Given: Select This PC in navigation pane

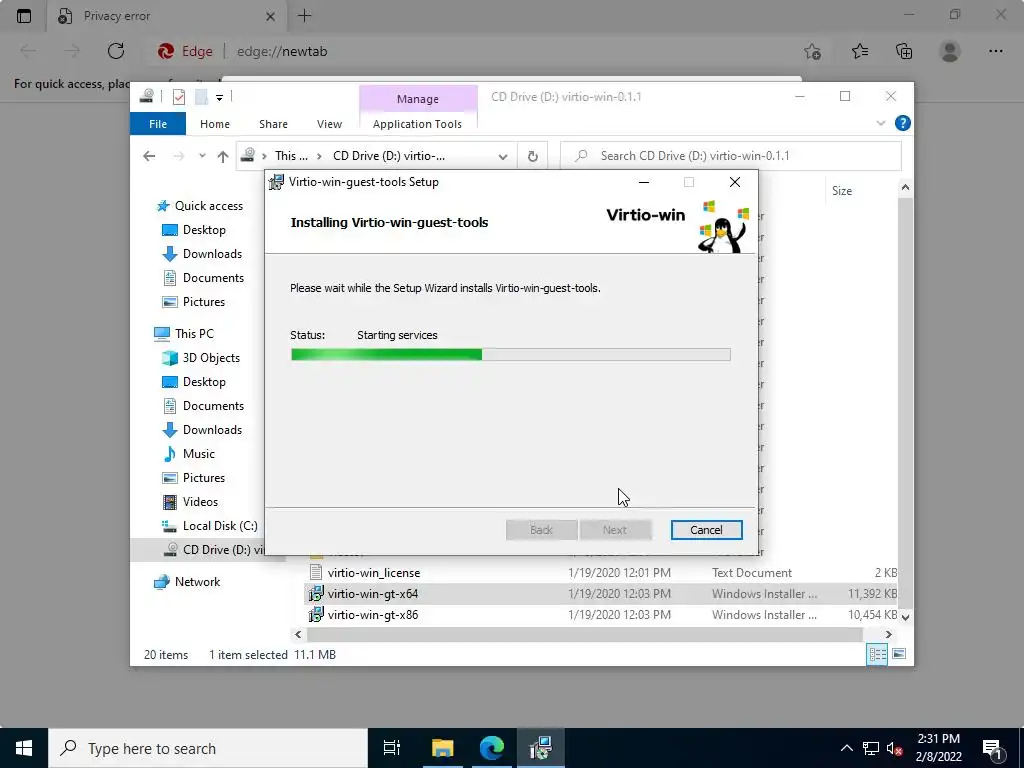Looking at the screenshot, I should click(194, 334).
